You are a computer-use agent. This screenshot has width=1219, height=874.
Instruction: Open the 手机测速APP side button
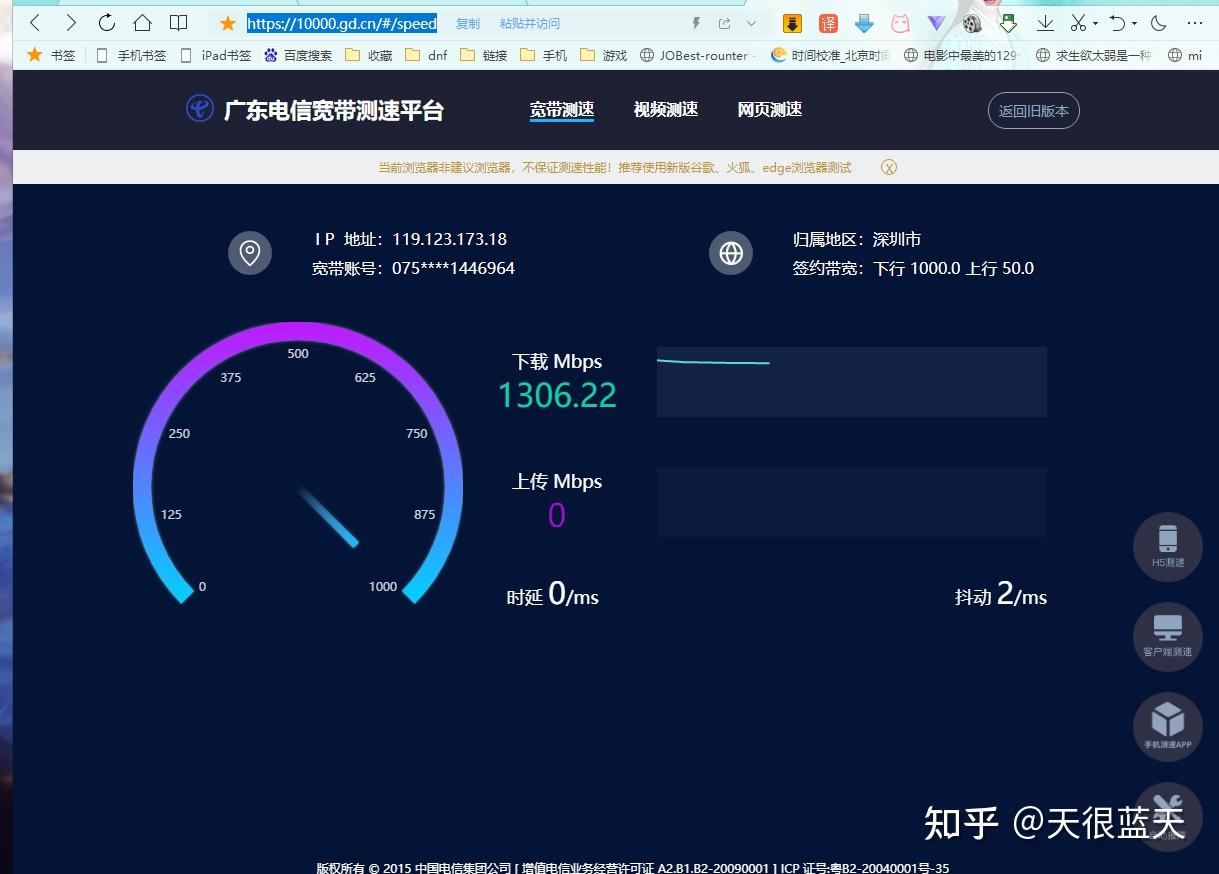[x=1168, y=727]
